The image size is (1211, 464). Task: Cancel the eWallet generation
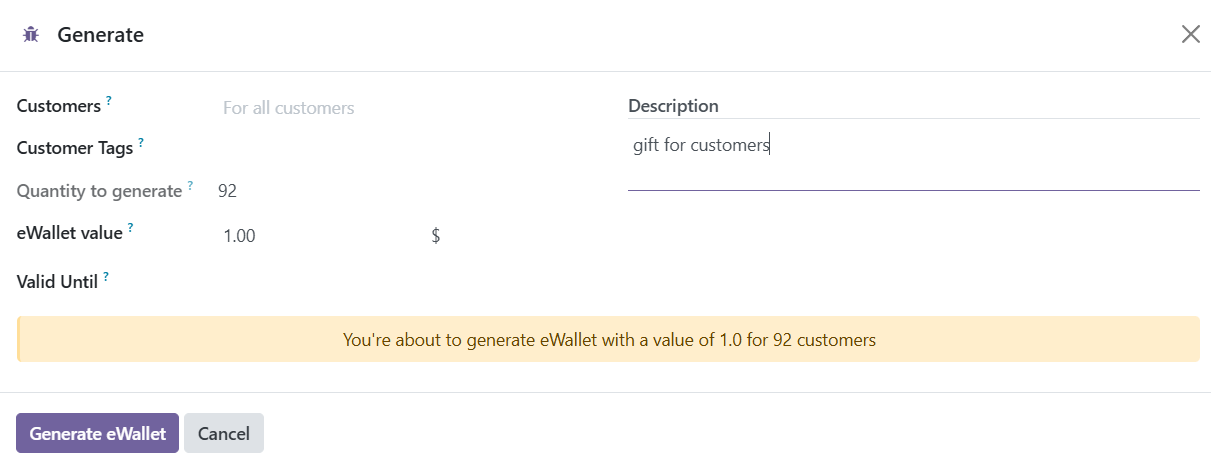tap(224, 433)
